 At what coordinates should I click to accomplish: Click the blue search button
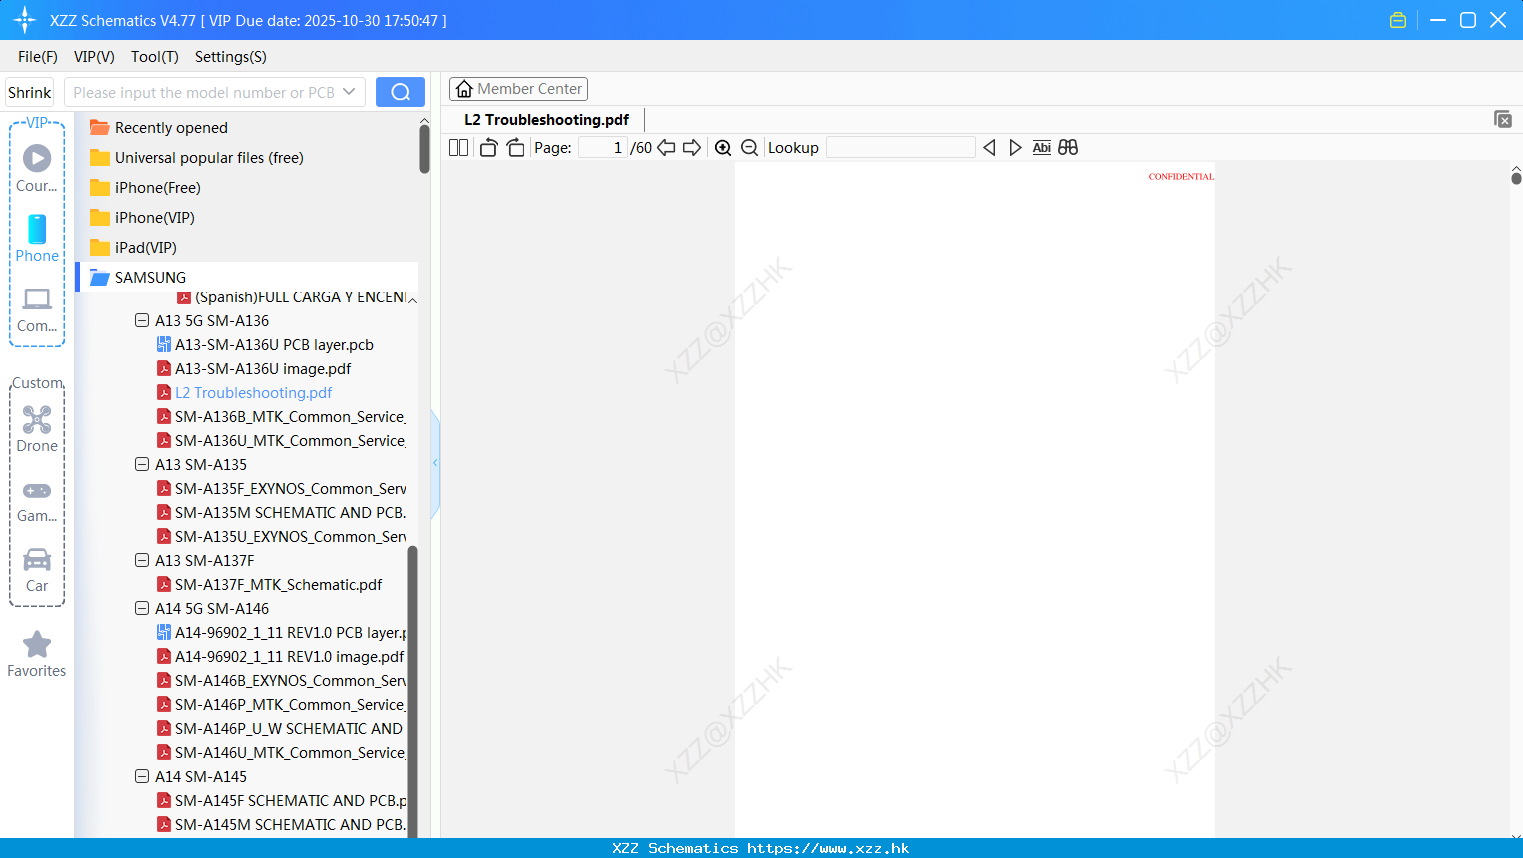(x=400, y=92)
